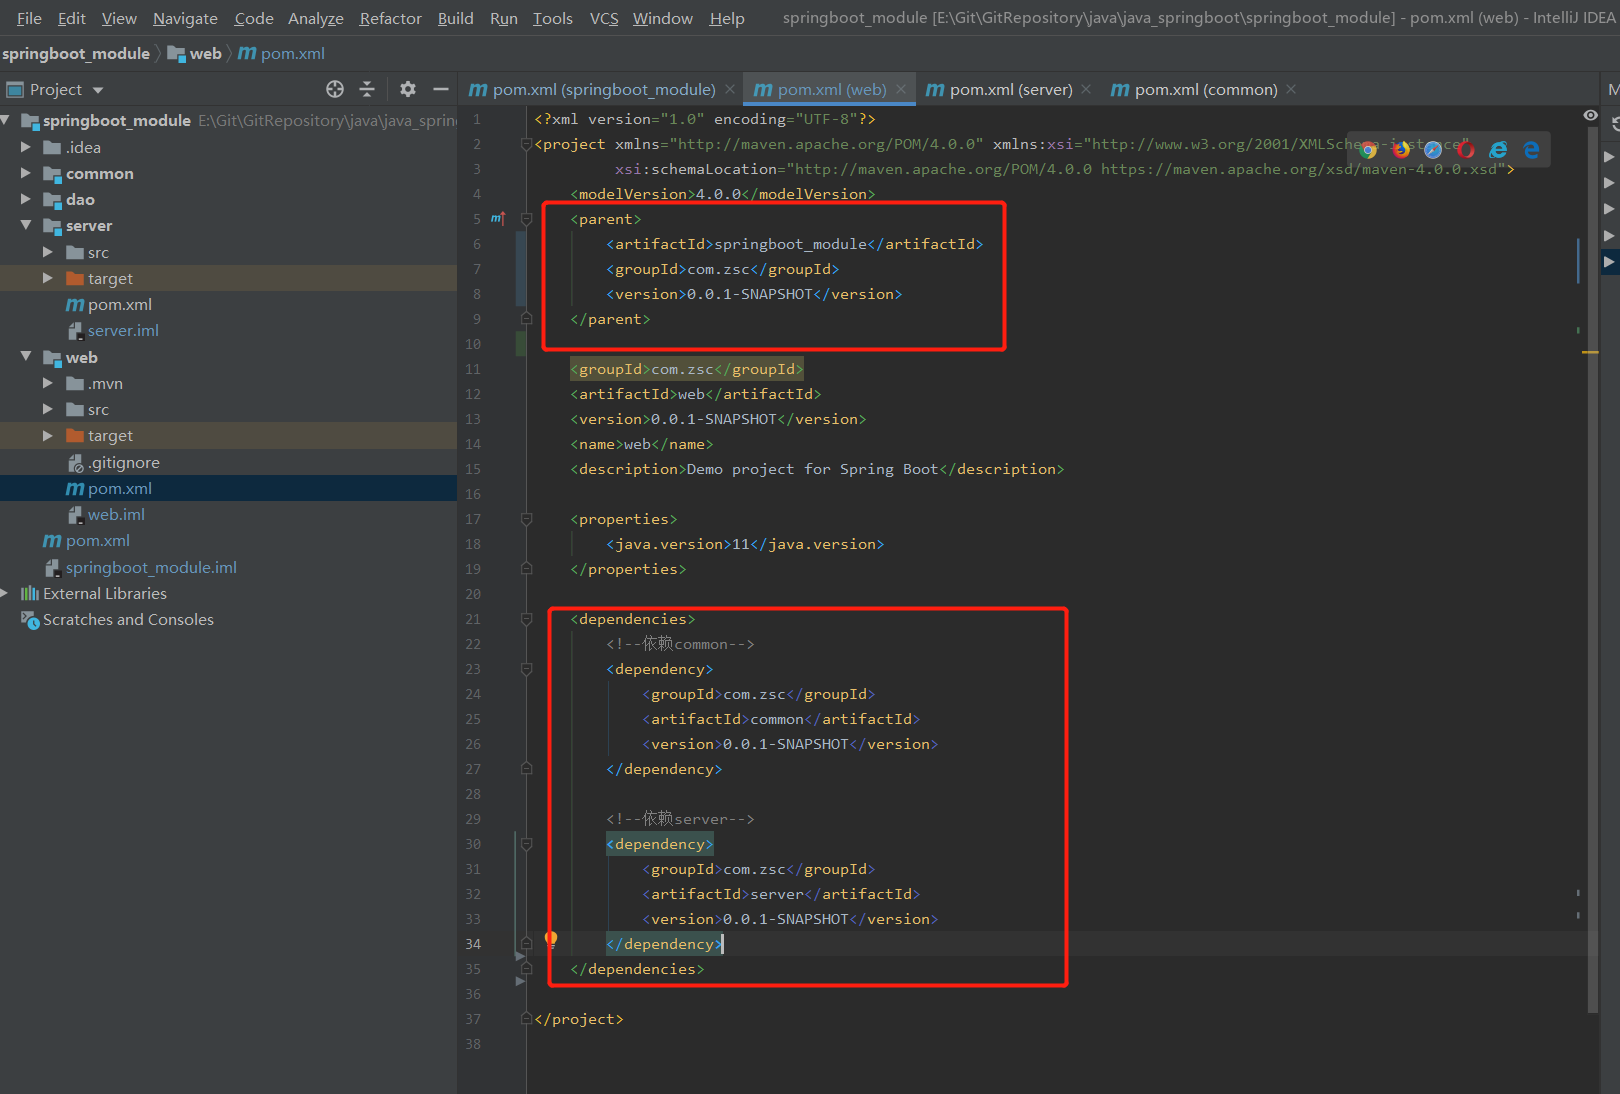Close the pom.xml (server) tab

(1086, 89)
